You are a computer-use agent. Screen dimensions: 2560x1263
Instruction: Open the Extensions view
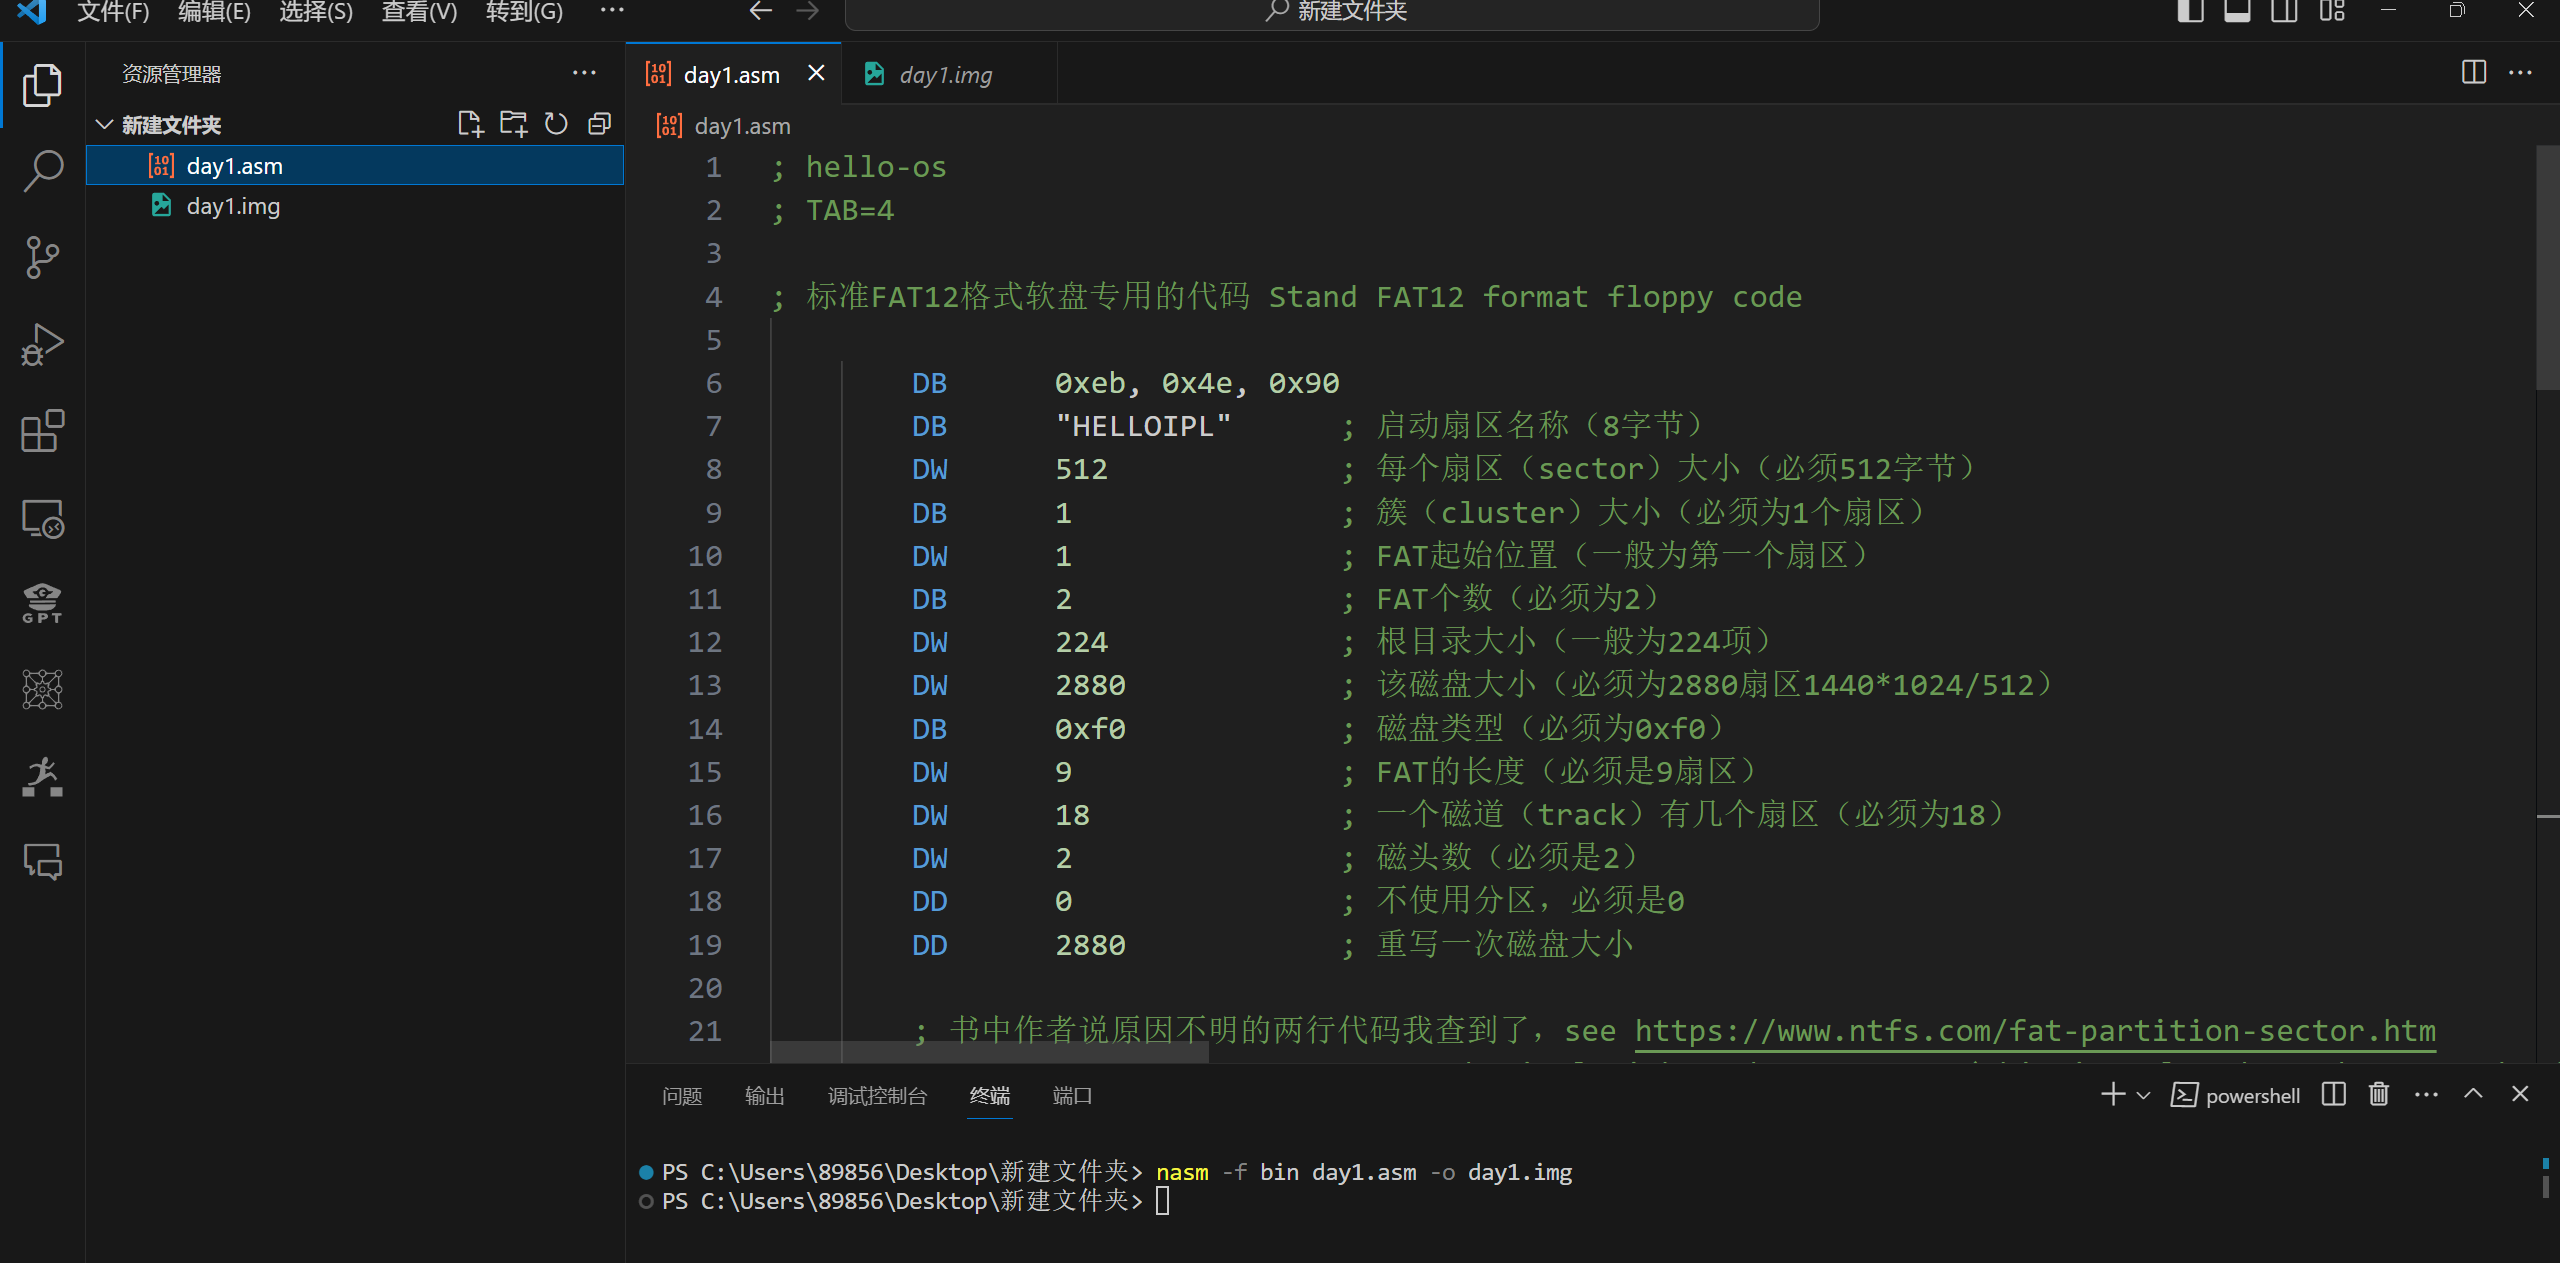tap(42, 431)
